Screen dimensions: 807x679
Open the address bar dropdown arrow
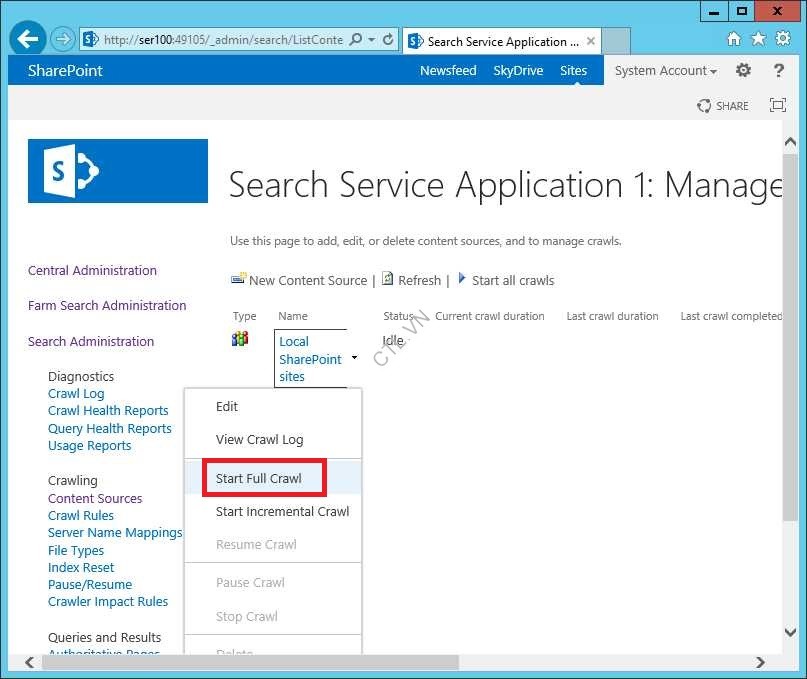[371, 41]
